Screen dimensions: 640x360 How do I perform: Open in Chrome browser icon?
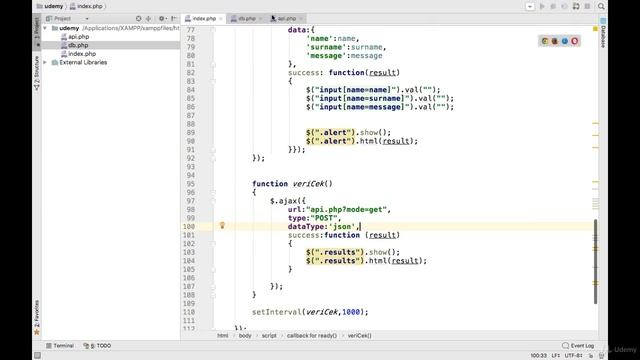pyautogui.click(x=544, y=41)
